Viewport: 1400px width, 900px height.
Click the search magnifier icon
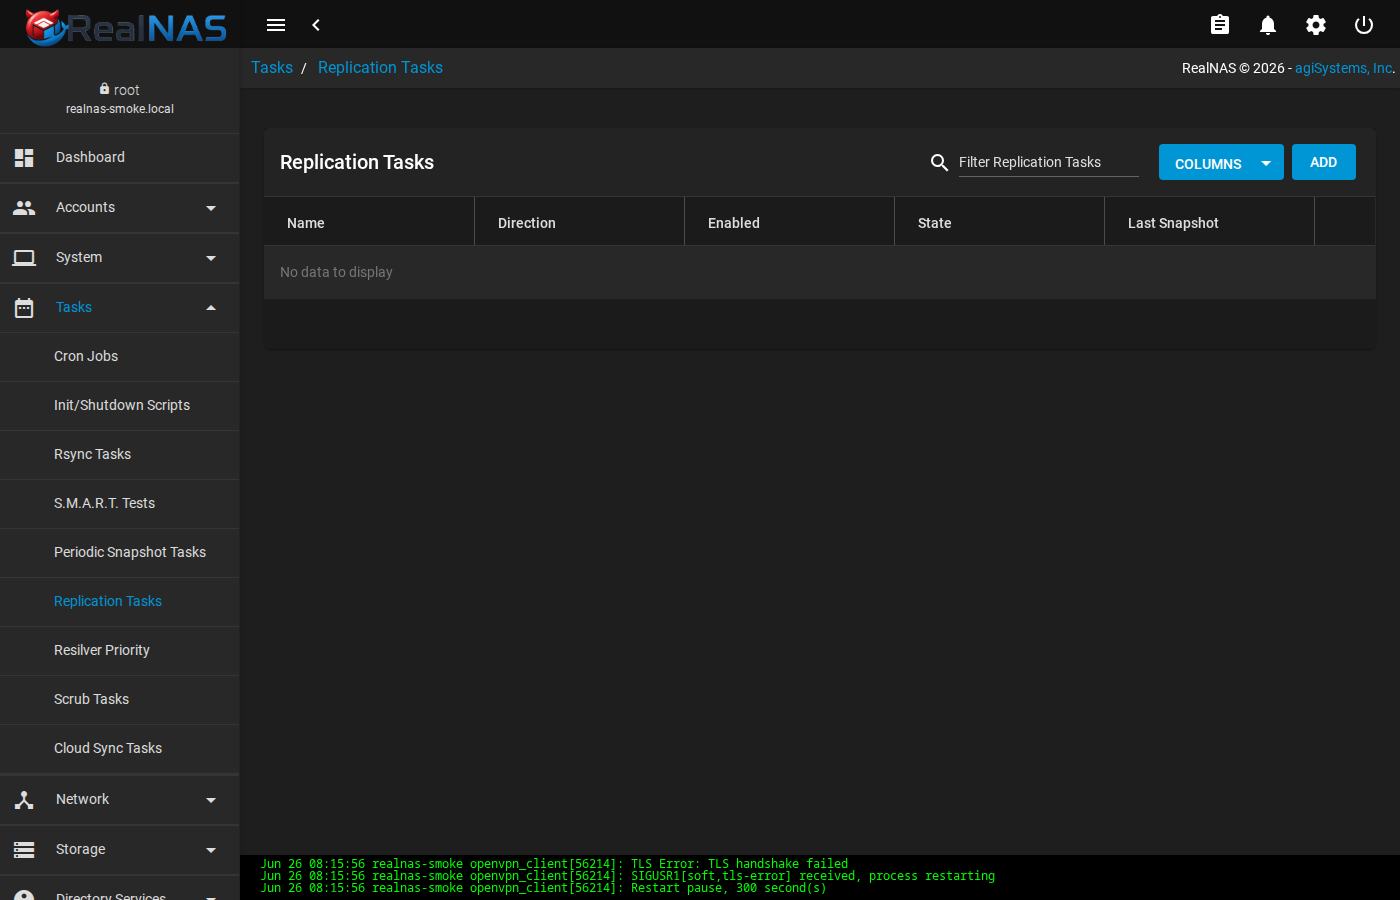pyautogui.click(x=939, y=162)
